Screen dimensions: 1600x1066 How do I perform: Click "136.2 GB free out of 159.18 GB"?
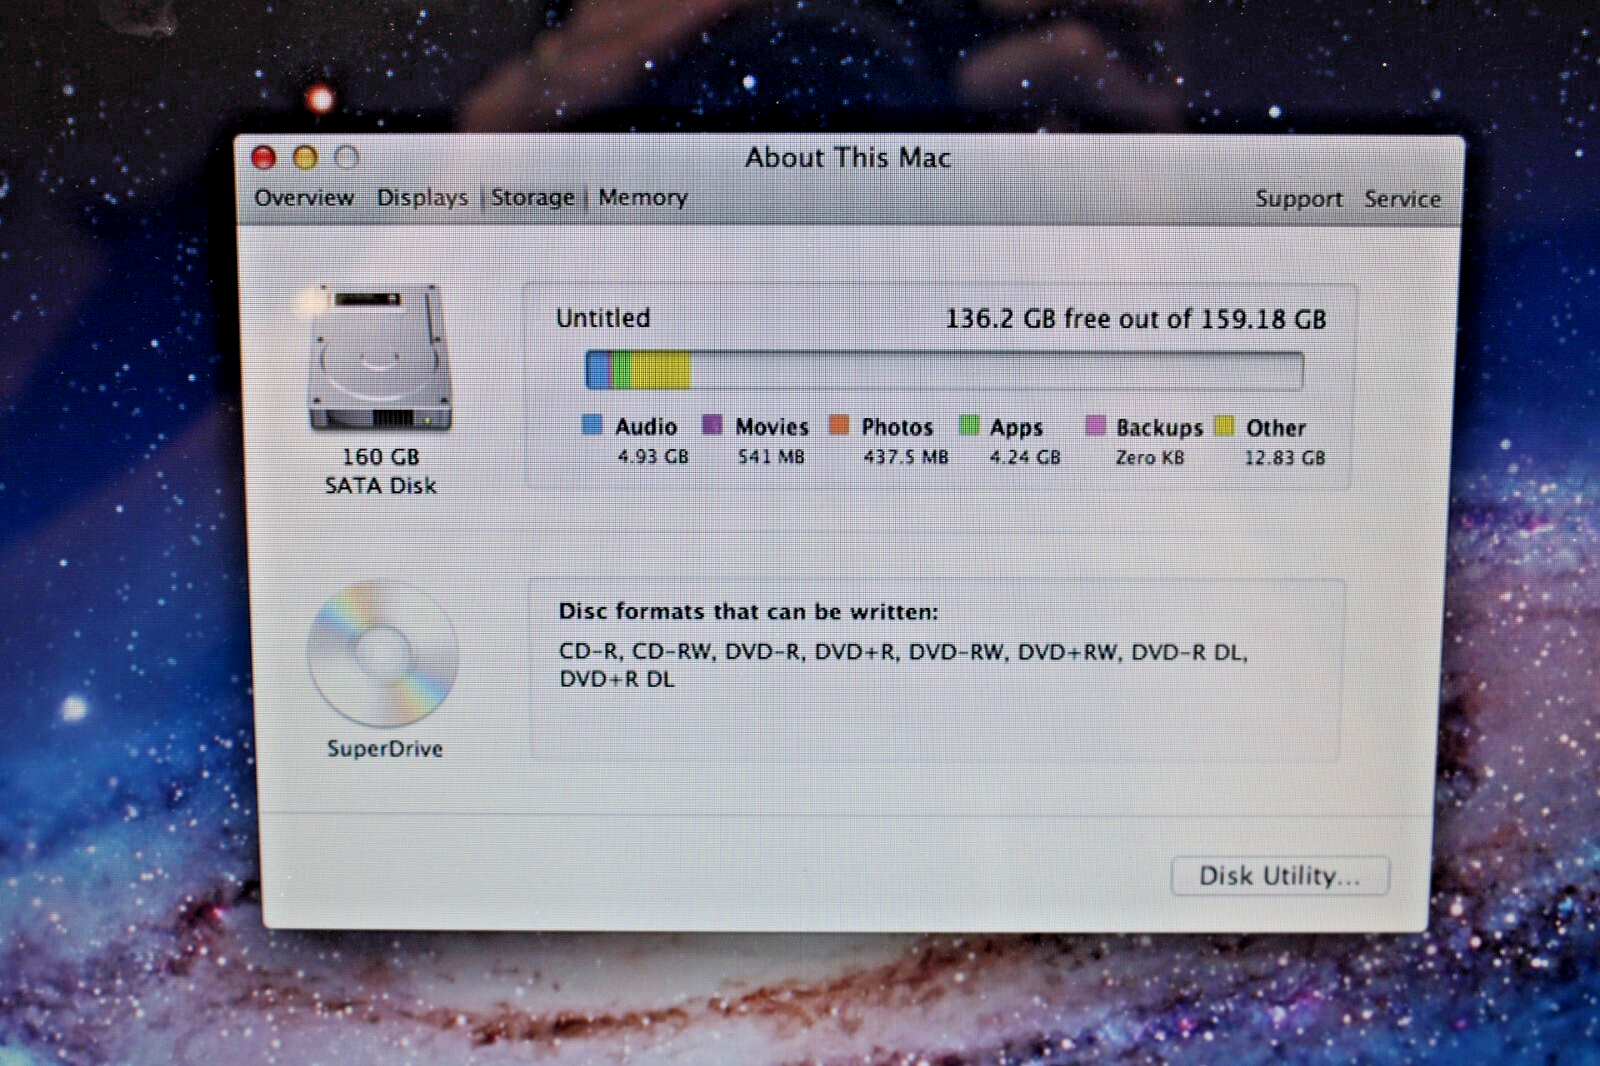coord(1136,319)
